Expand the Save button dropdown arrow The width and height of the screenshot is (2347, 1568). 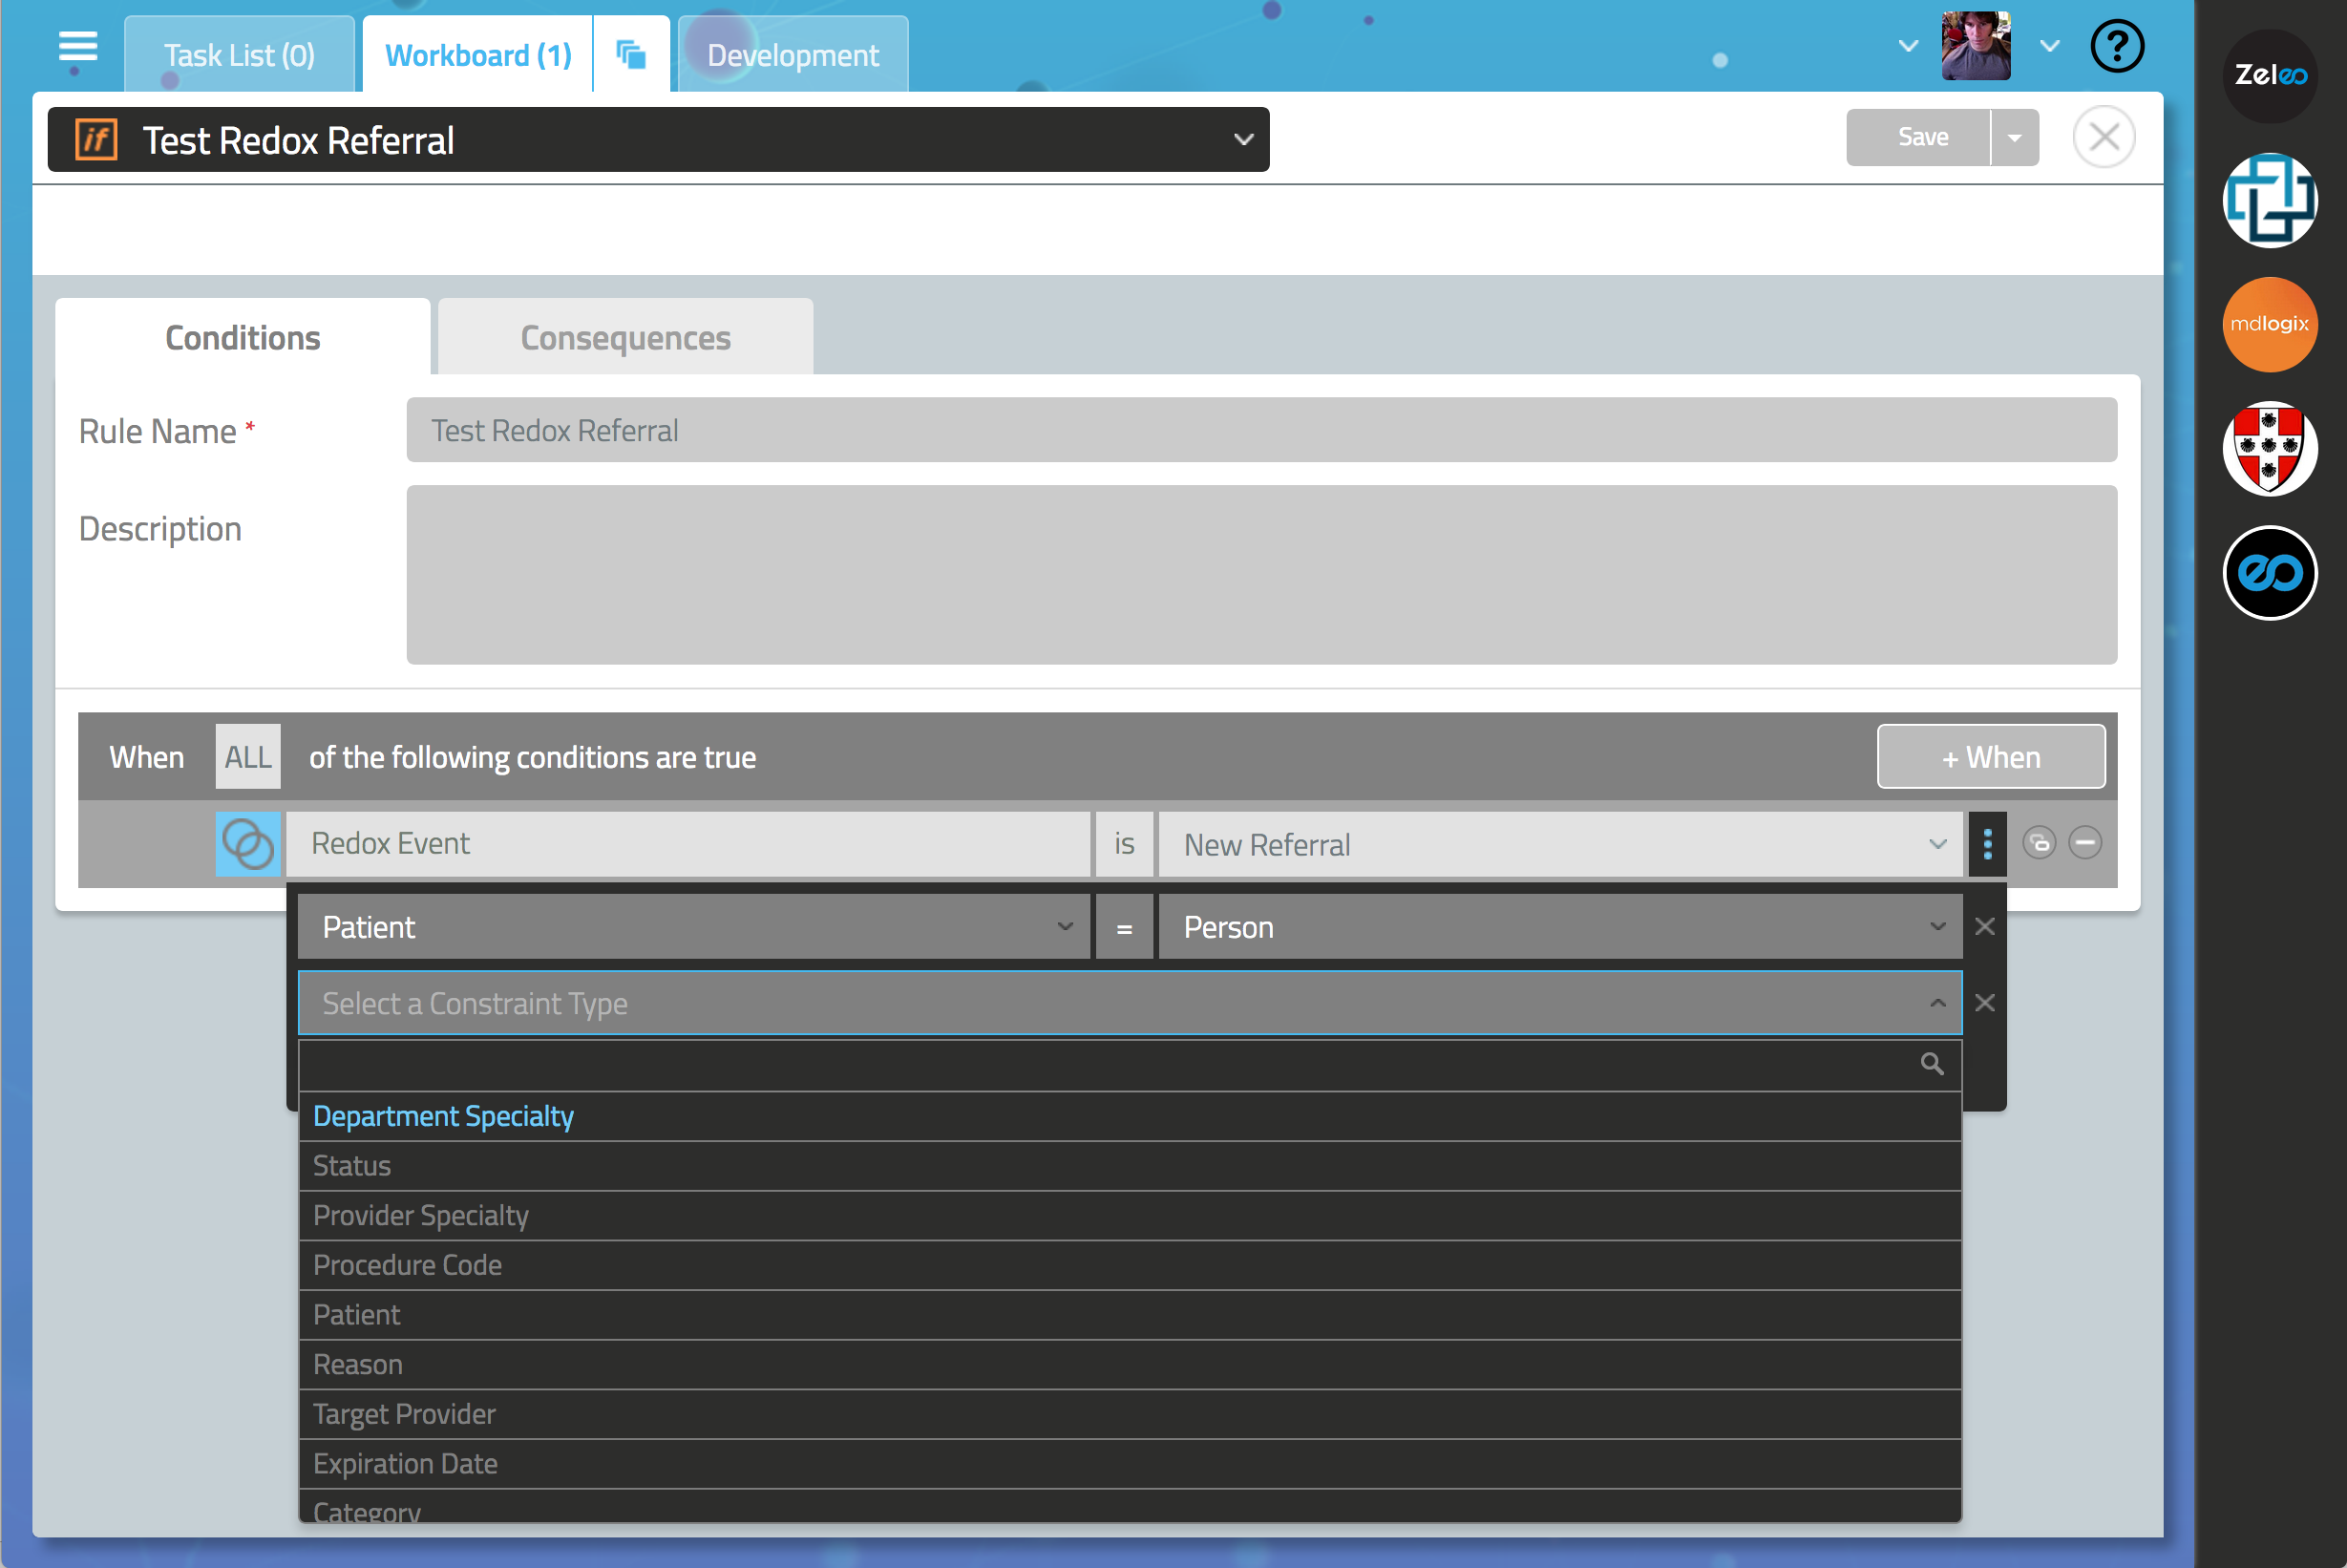click(2014, 138)
